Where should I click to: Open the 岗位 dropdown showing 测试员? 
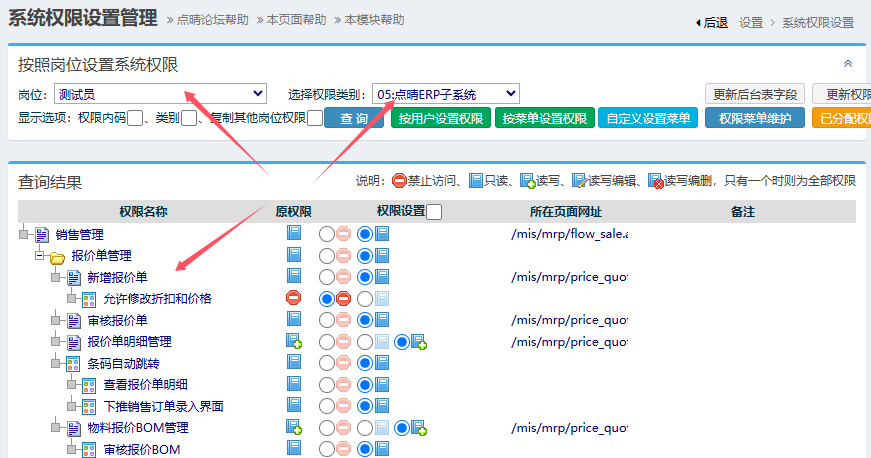click(160, 93)
